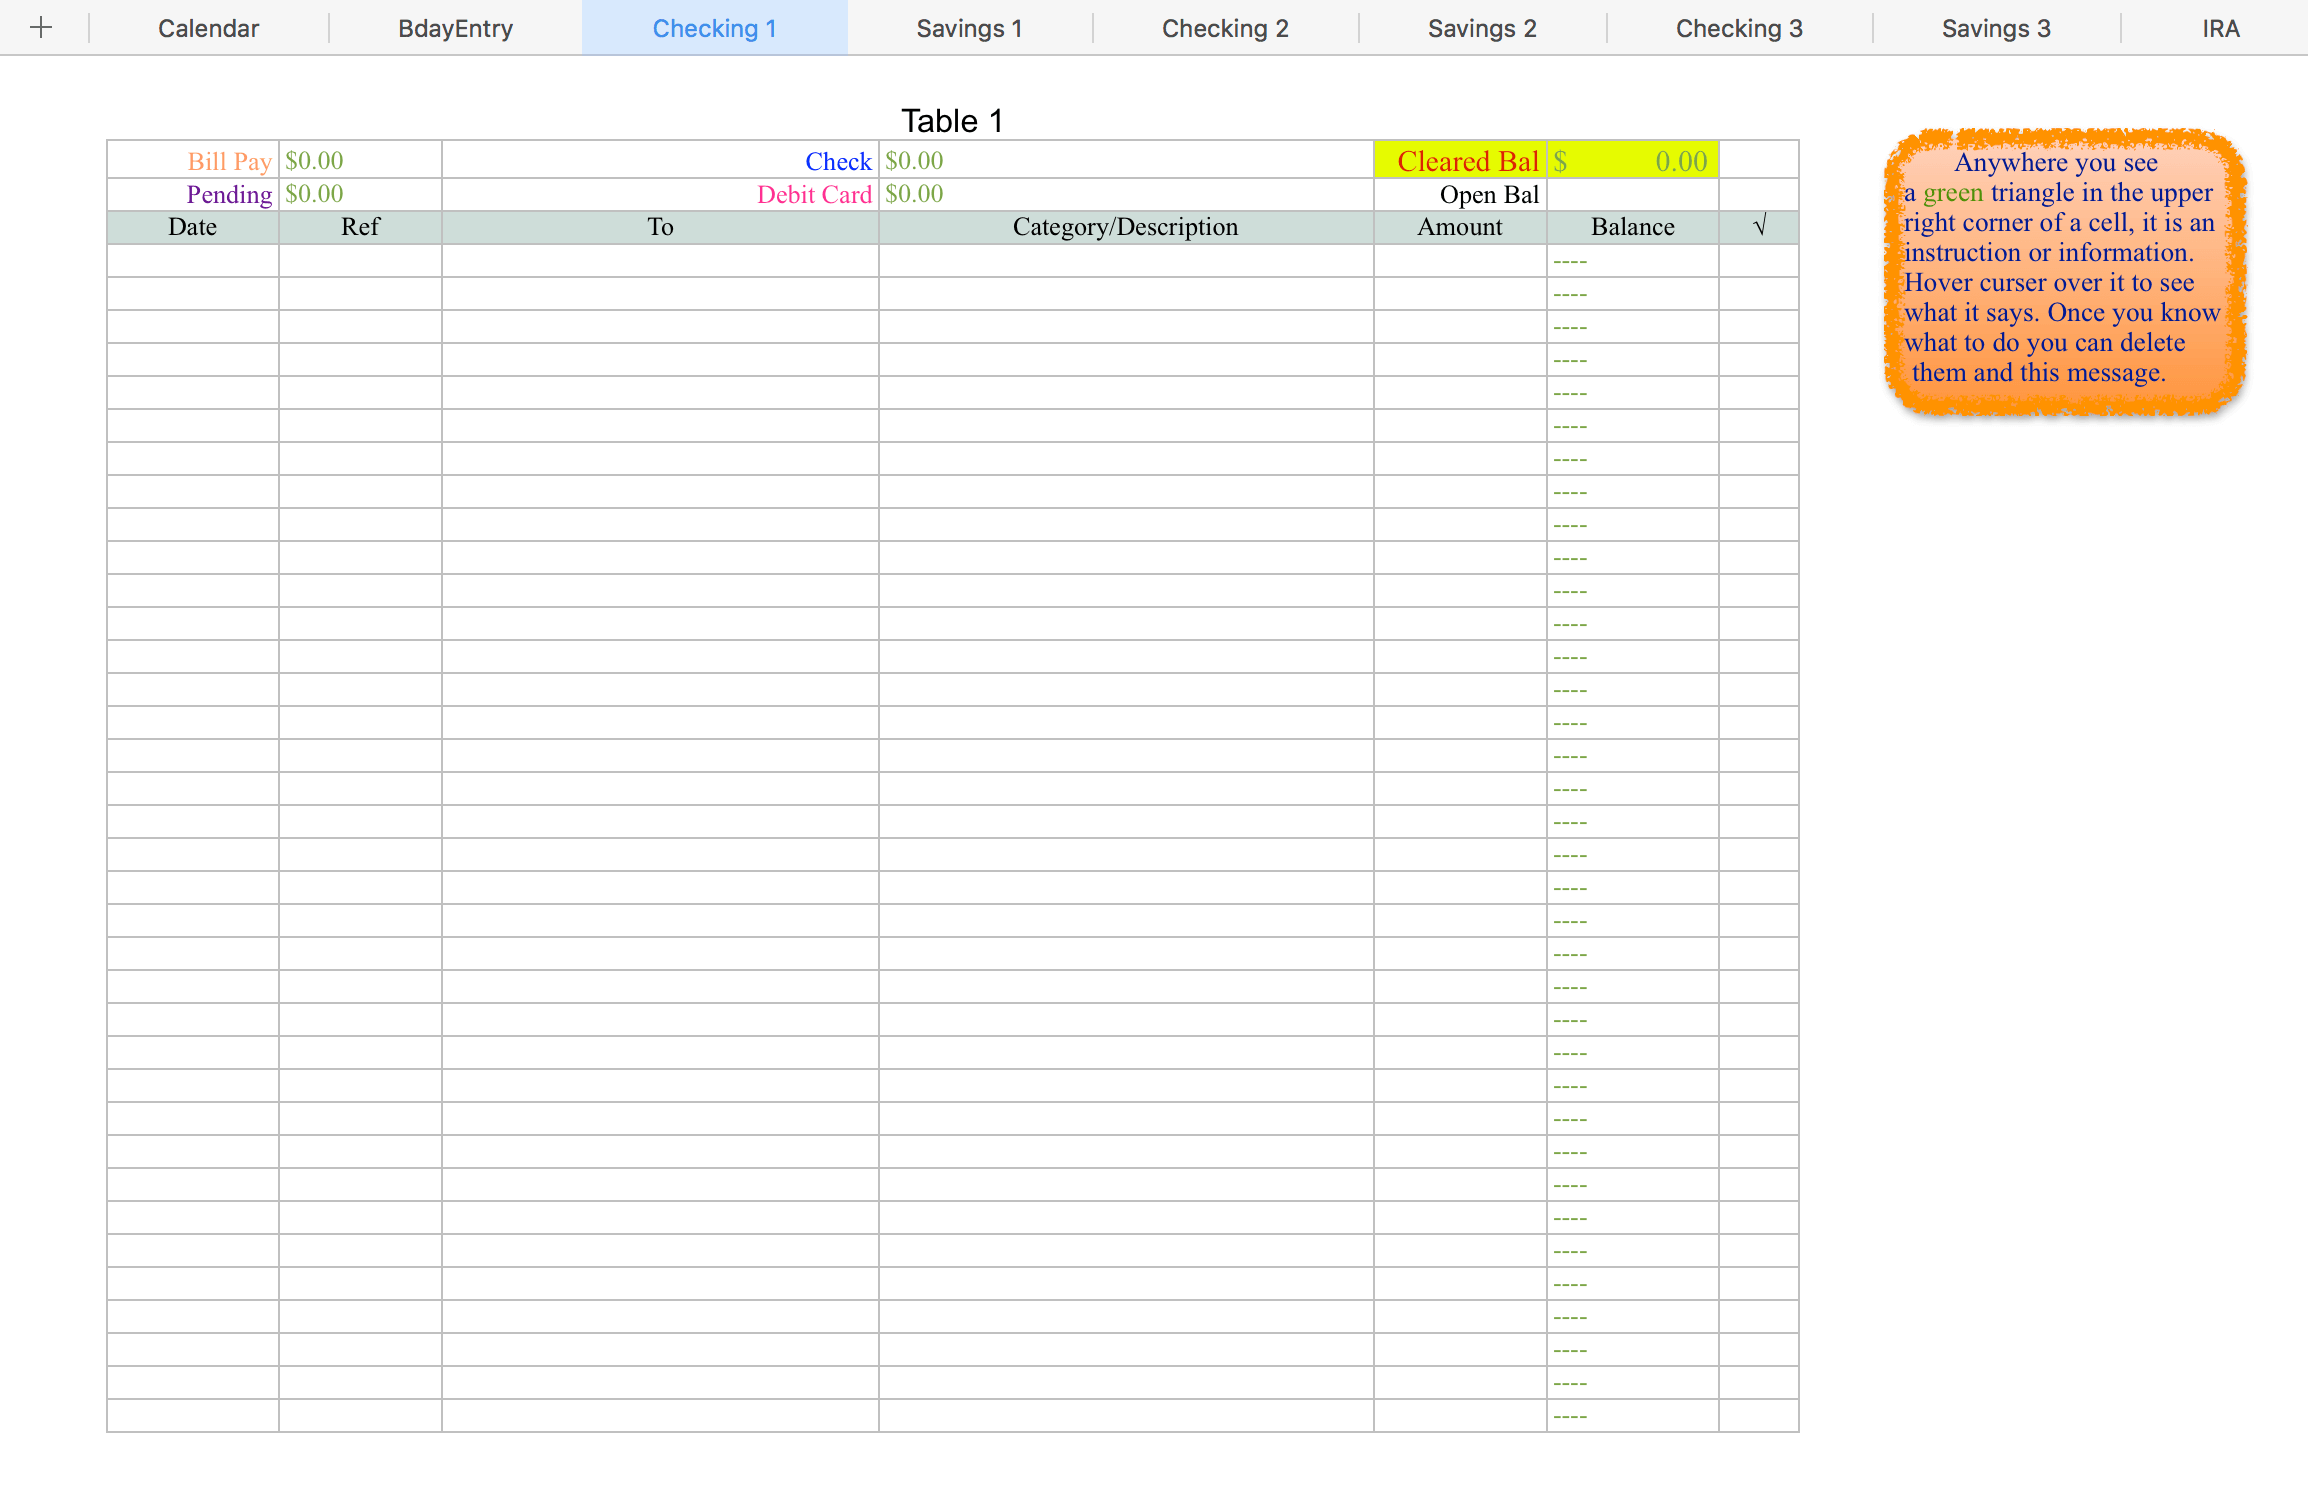Screen dimensions: 2308x1490
Task: Switch to the Calendar sheet tab
Action: point(208,28)
